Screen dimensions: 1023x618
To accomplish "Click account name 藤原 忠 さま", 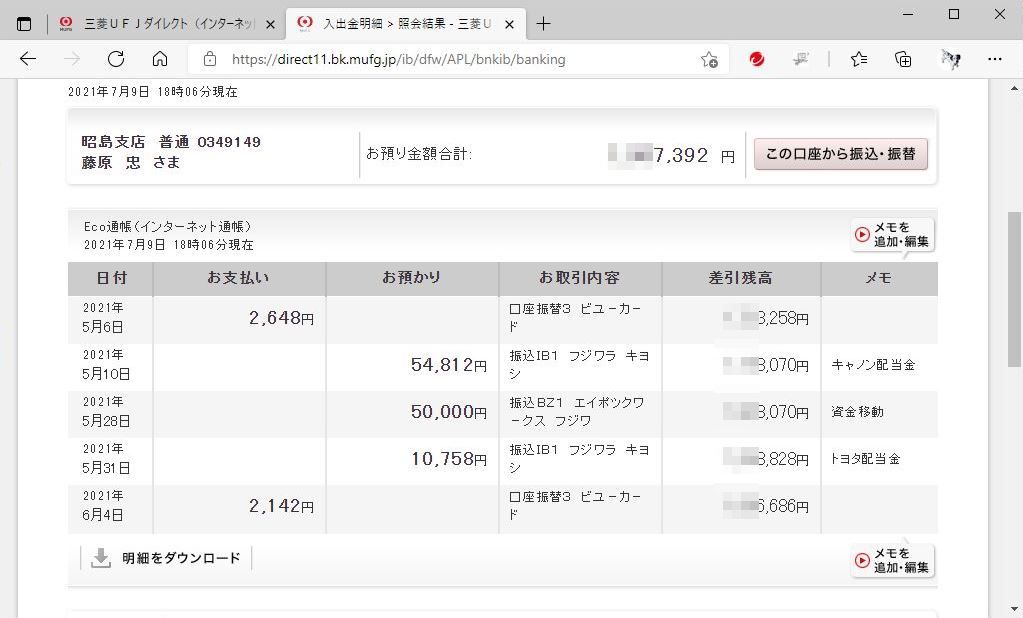I will point(130,163).
